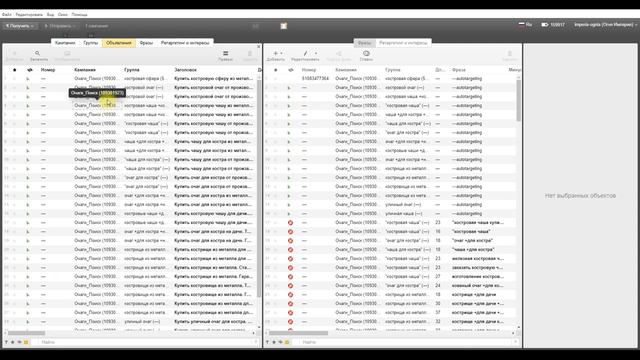Click left ads table vertical scrollbar

coord(259,188)
